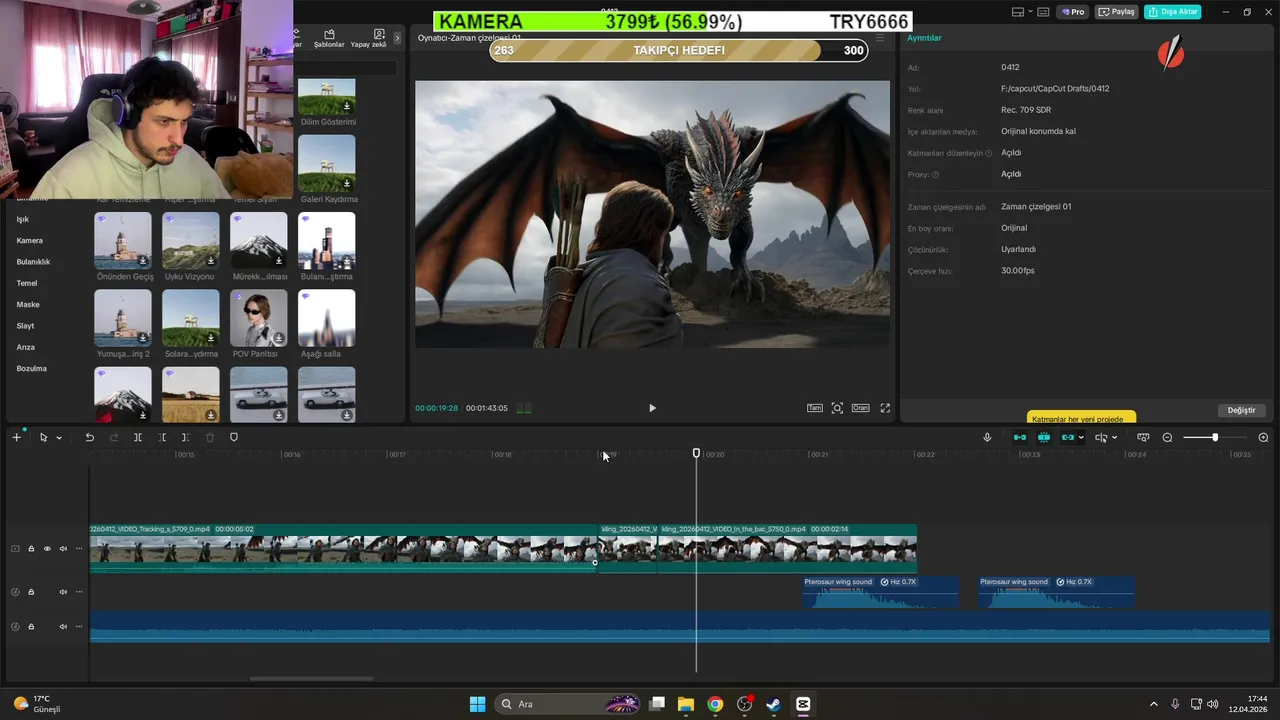Expand the layout switcher dropdown arrow
This screenshot has width=1280, height=720.
1031,12
